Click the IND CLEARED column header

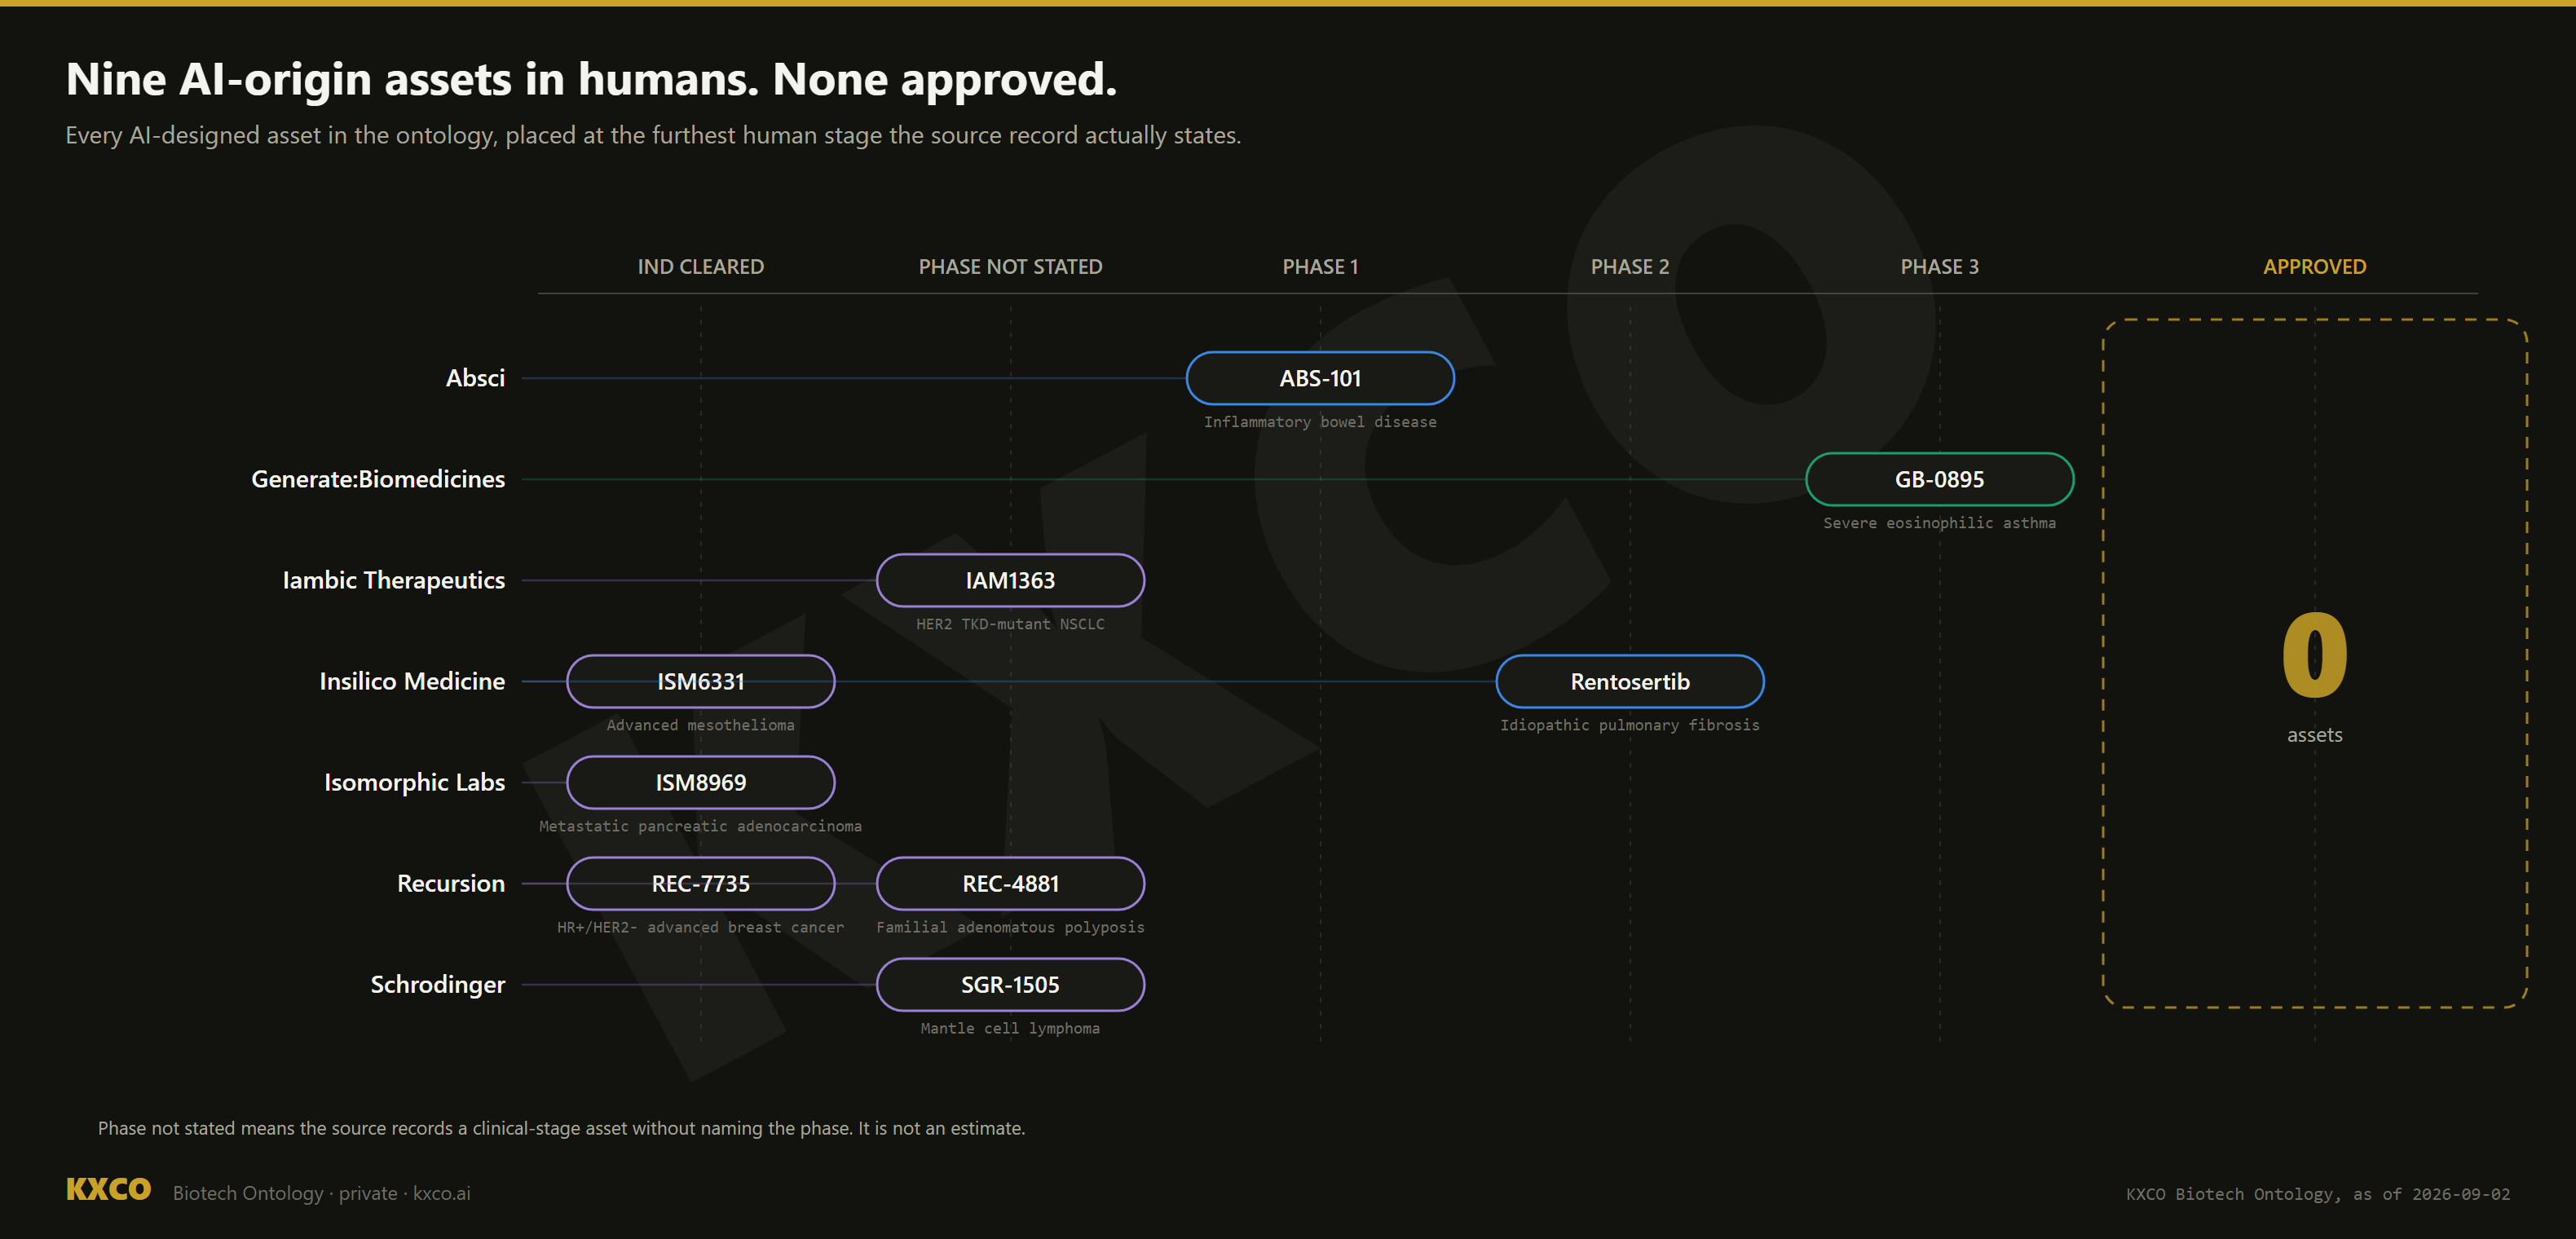(x=700, y=267)
